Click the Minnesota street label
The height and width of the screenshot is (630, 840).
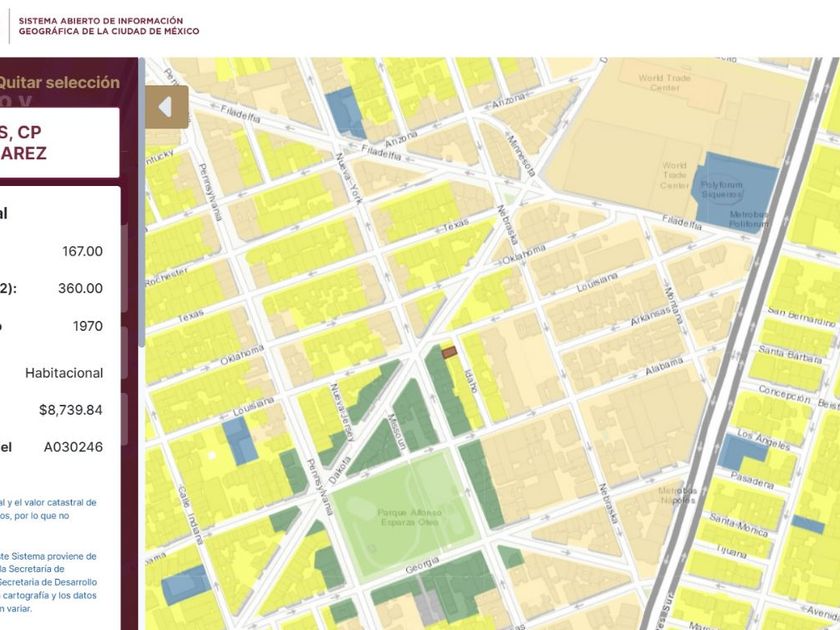pos(521,156)
